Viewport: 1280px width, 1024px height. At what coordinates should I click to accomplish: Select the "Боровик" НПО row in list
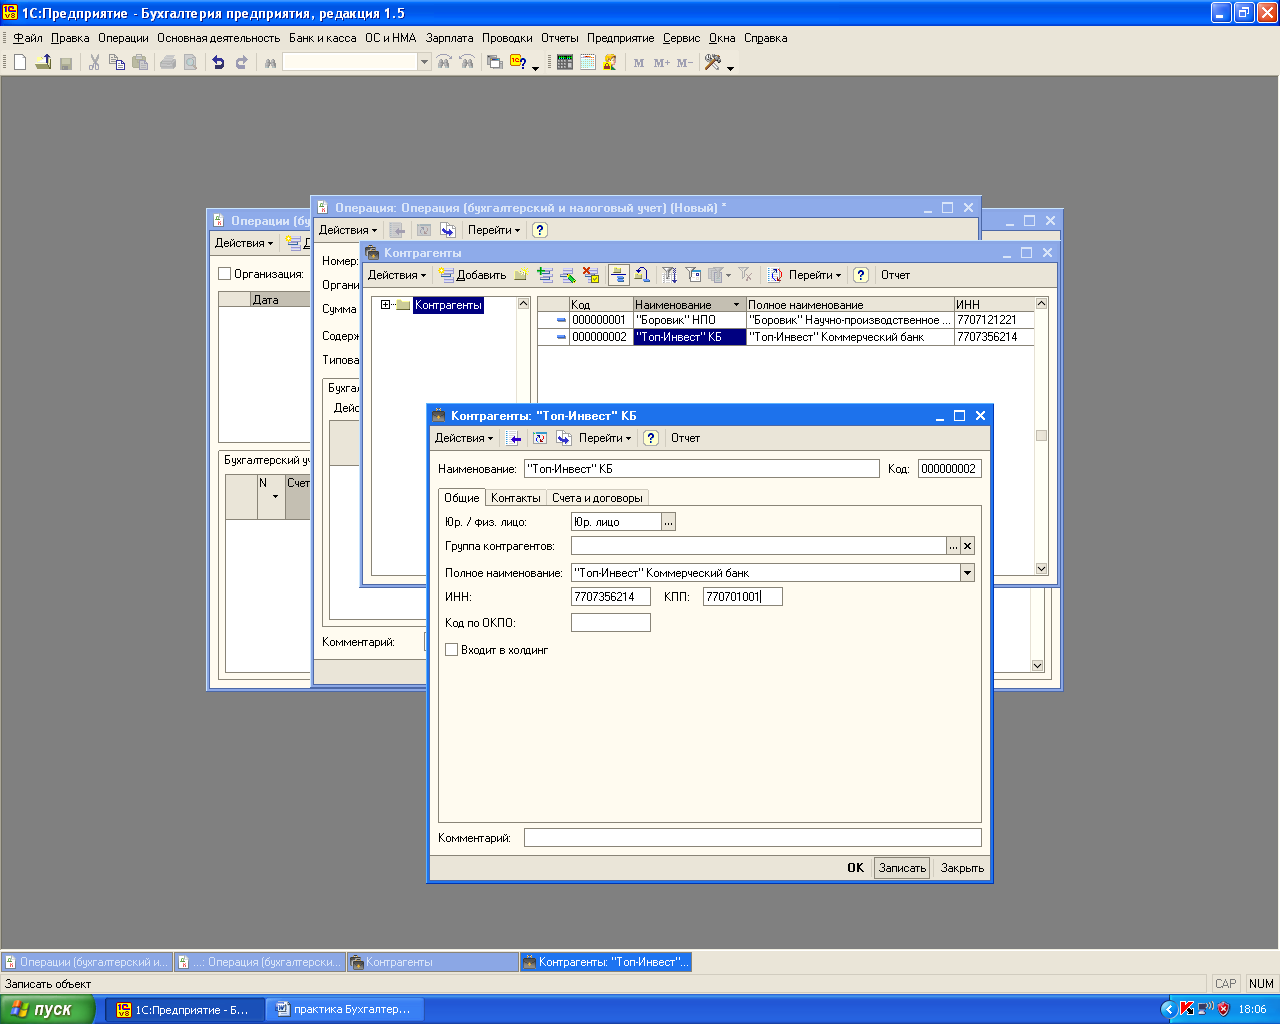tap(785, 320)
